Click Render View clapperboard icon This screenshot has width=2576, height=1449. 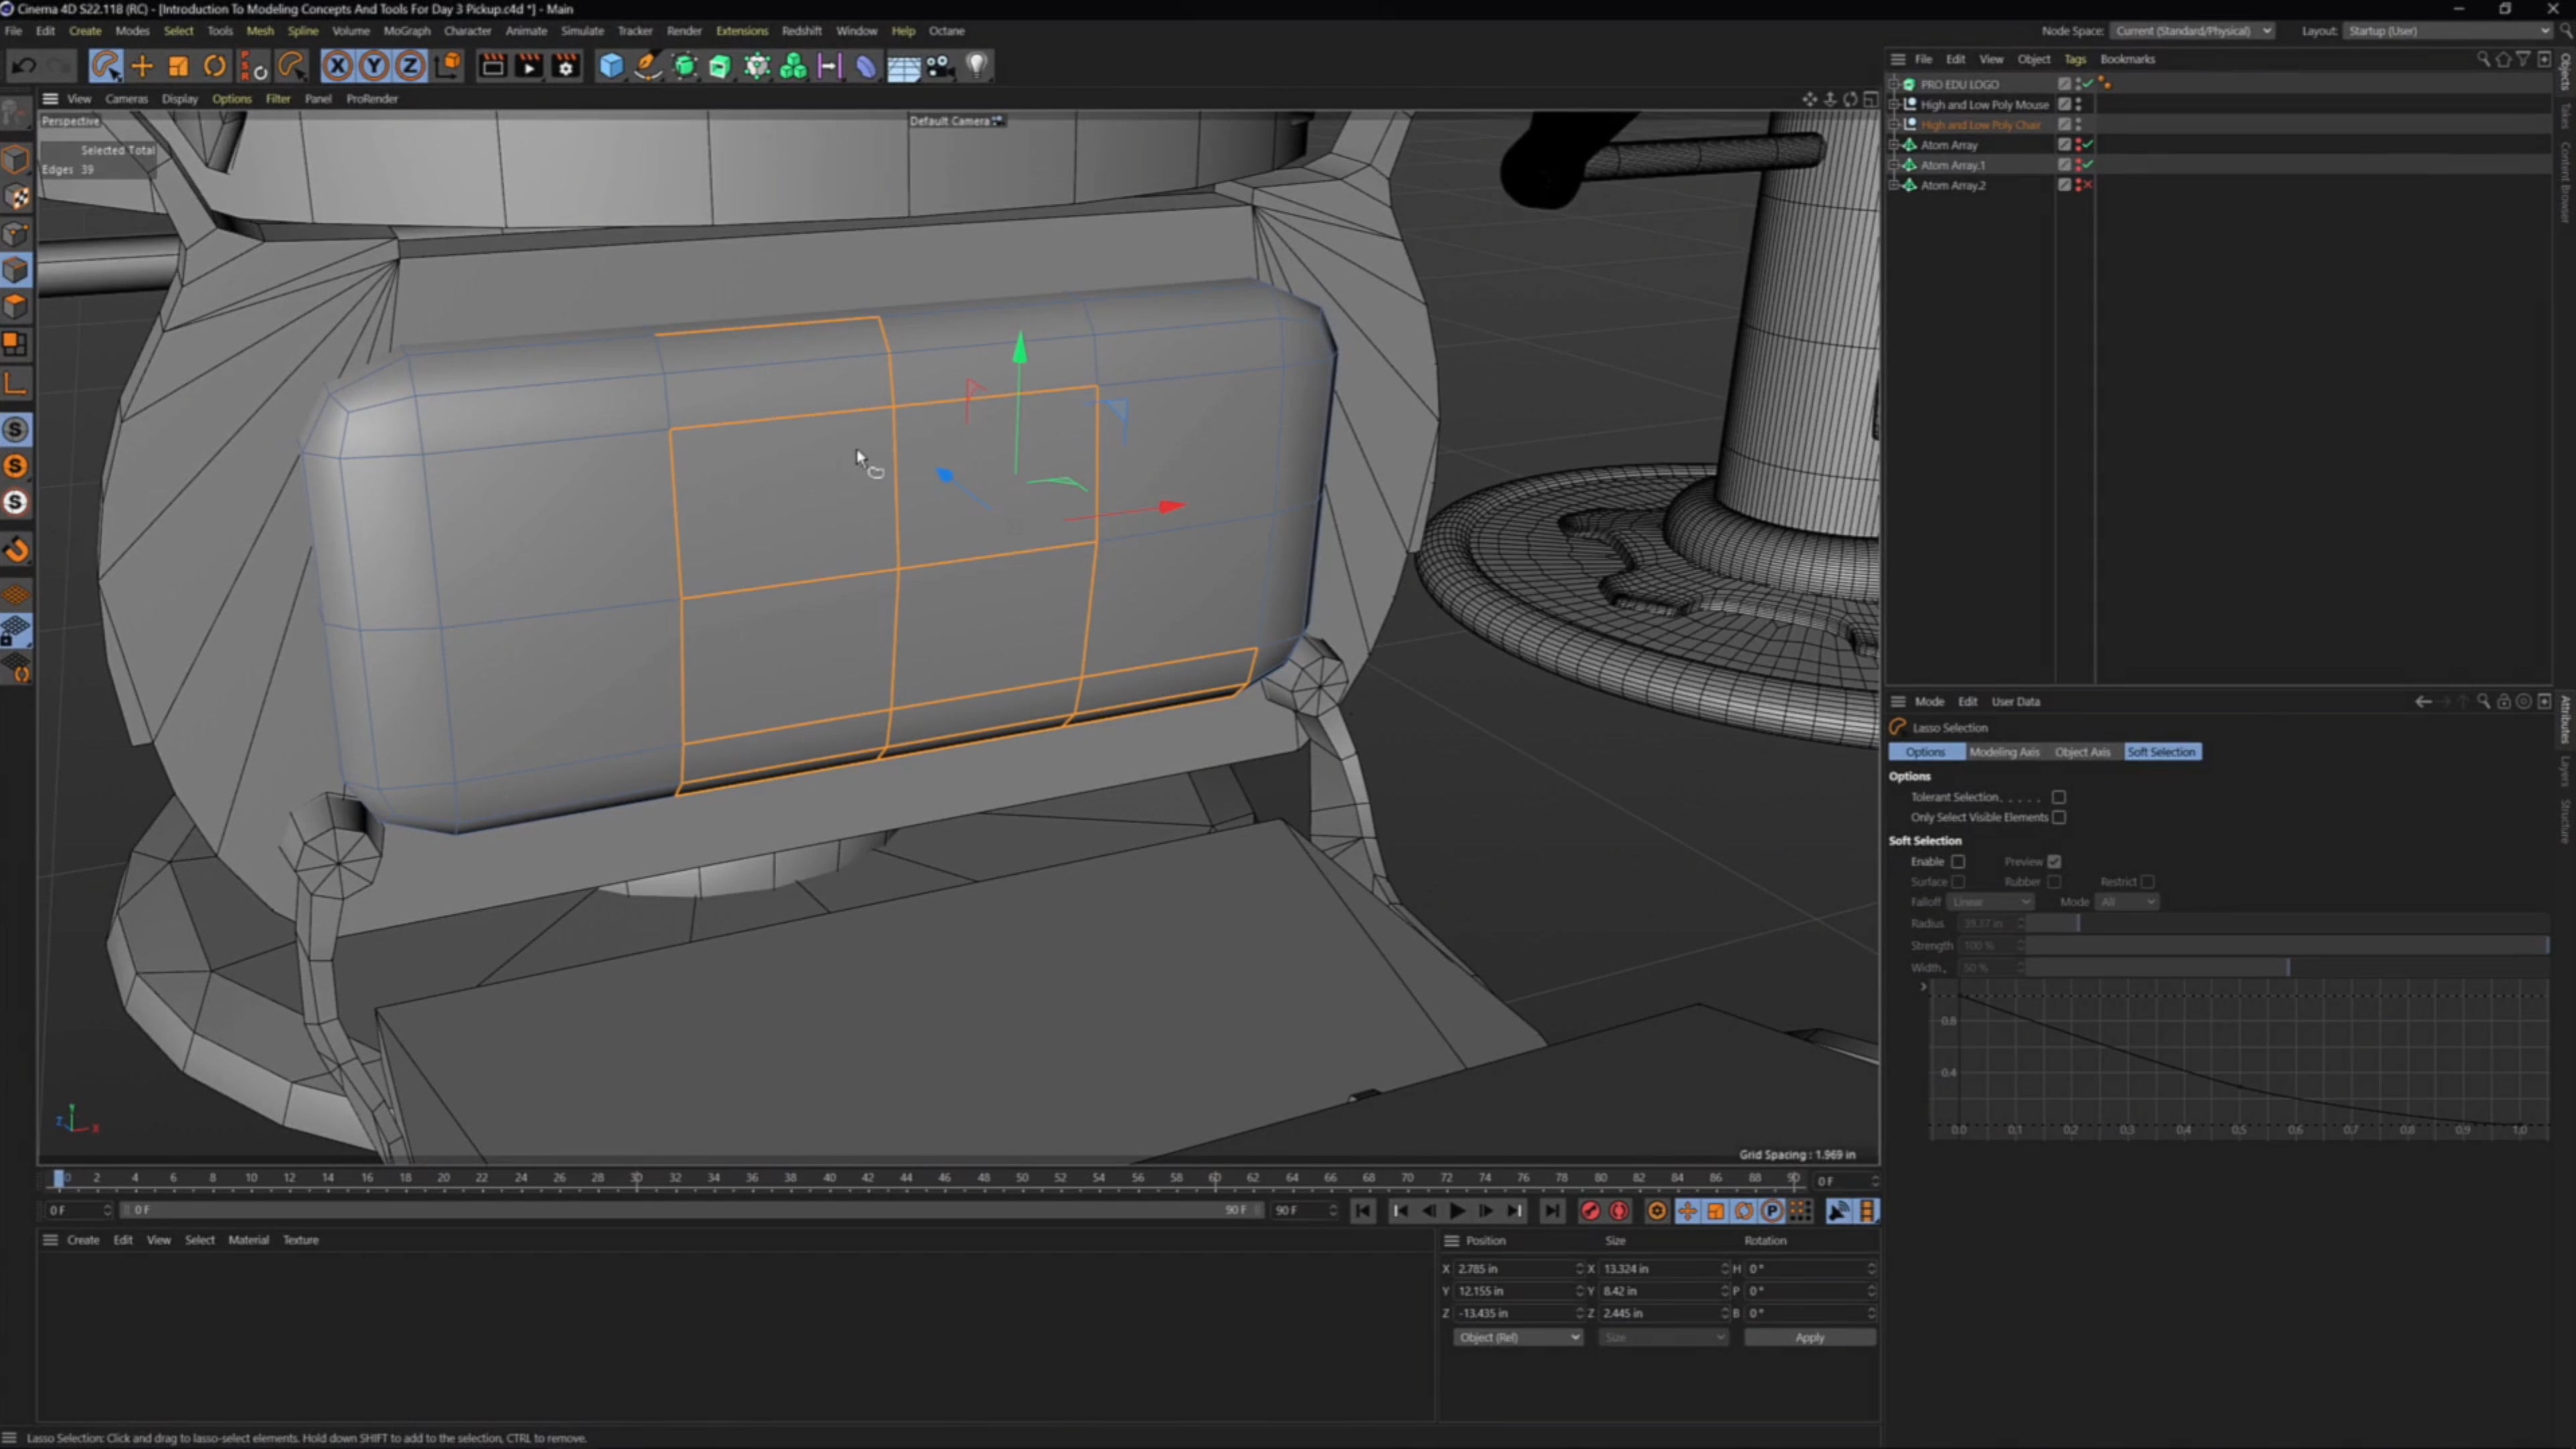(x=492, y=66)
